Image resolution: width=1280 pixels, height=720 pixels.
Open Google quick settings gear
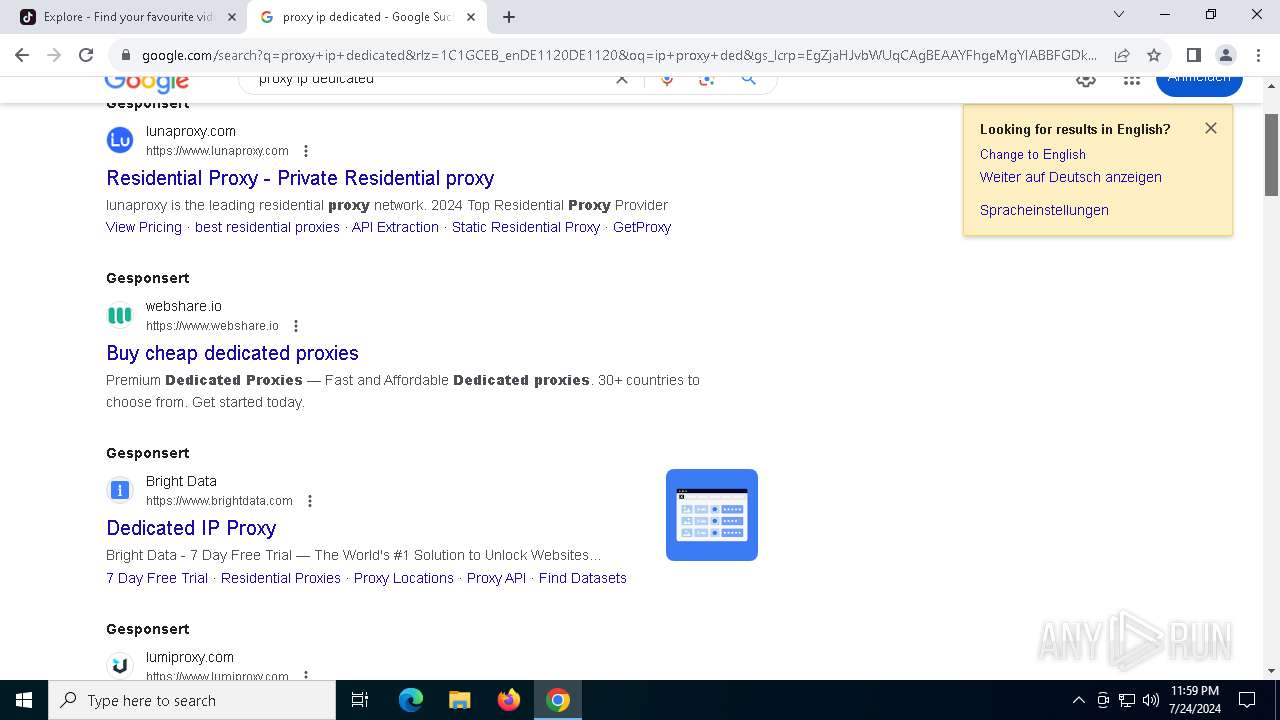click(1086, 80)
